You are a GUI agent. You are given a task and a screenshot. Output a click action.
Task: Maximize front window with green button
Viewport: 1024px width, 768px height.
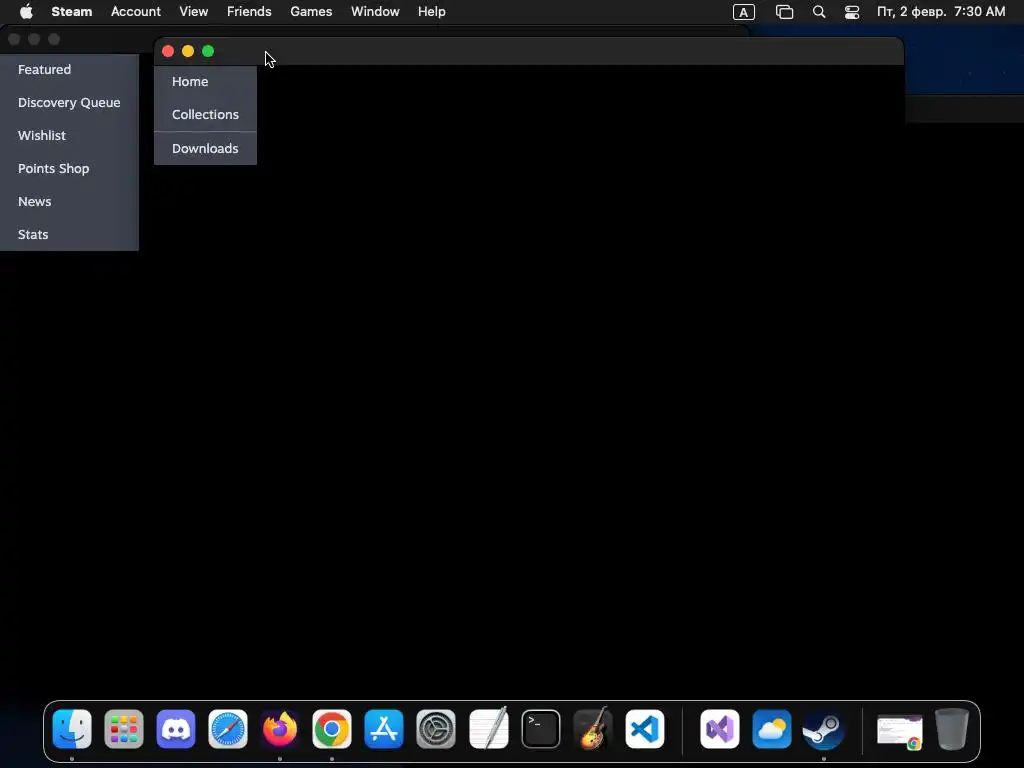pyautogui.click(x=208, y=51)
